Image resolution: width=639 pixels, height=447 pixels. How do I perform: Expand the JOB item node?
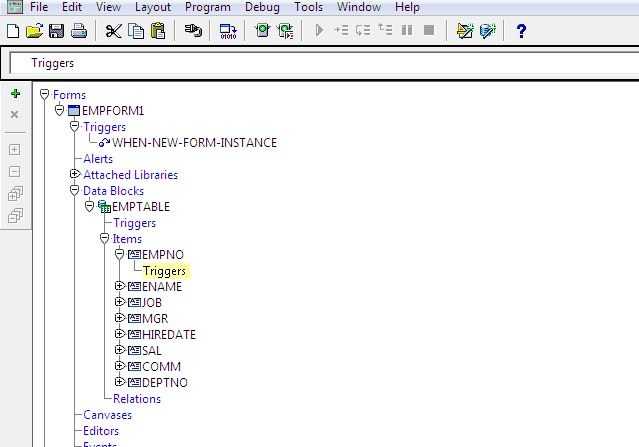click(119, 302)
